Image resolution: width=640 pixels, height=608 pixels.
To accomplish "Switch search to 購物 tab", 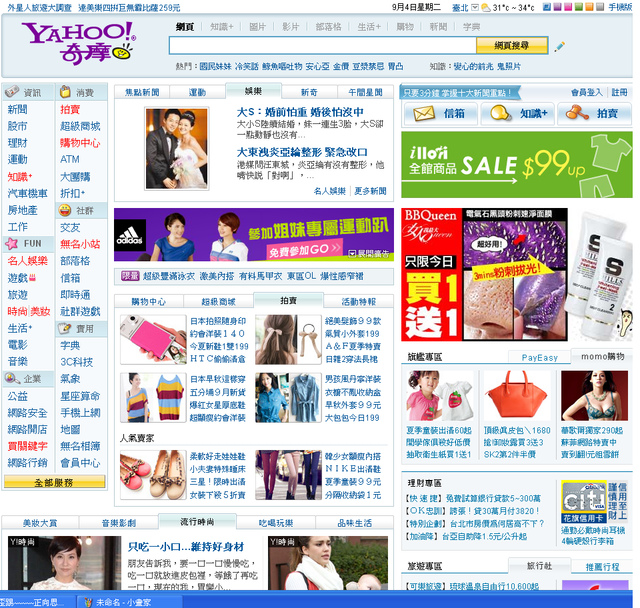I will [405, 27].
